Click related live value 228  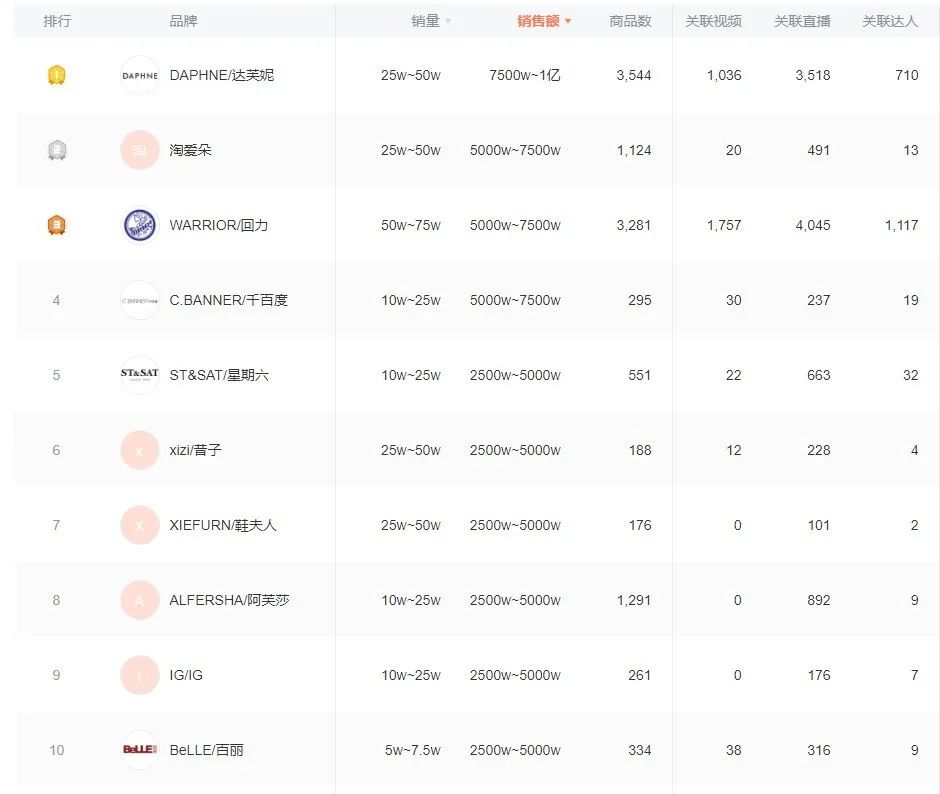[818, 450]
